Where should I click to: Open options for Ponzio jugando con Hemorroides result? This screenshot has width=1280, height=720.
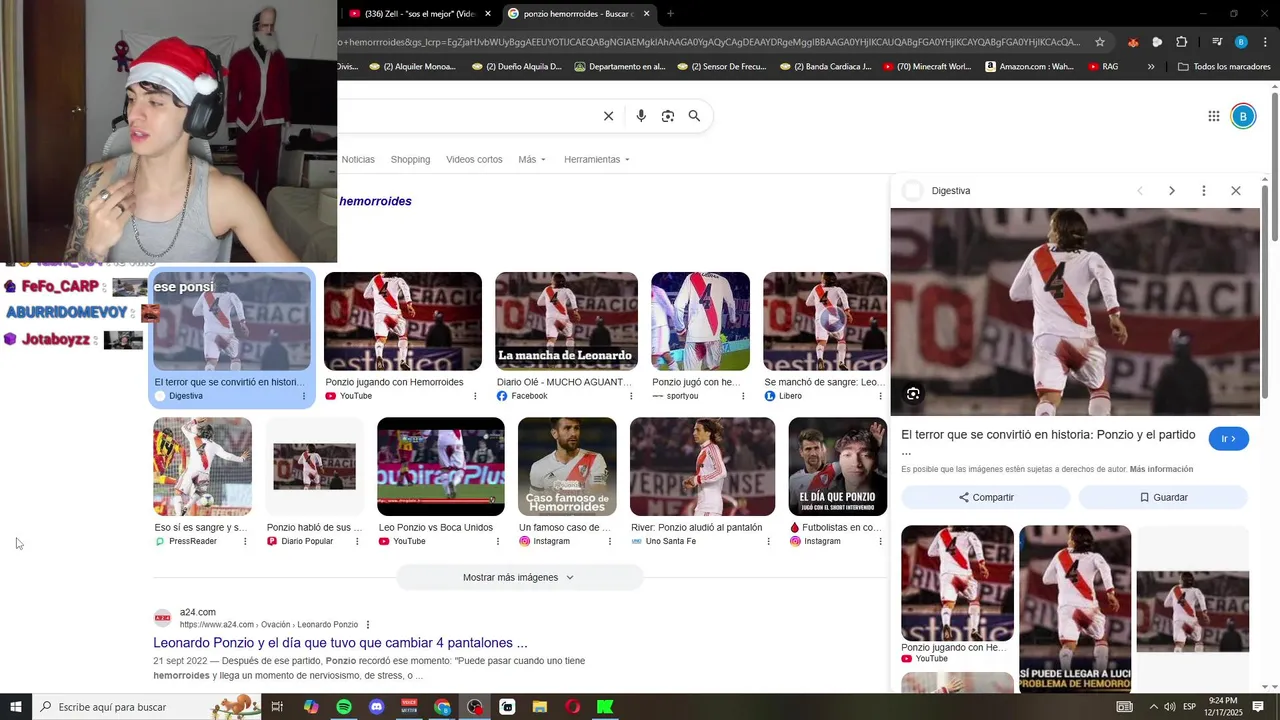click(475, 396)
